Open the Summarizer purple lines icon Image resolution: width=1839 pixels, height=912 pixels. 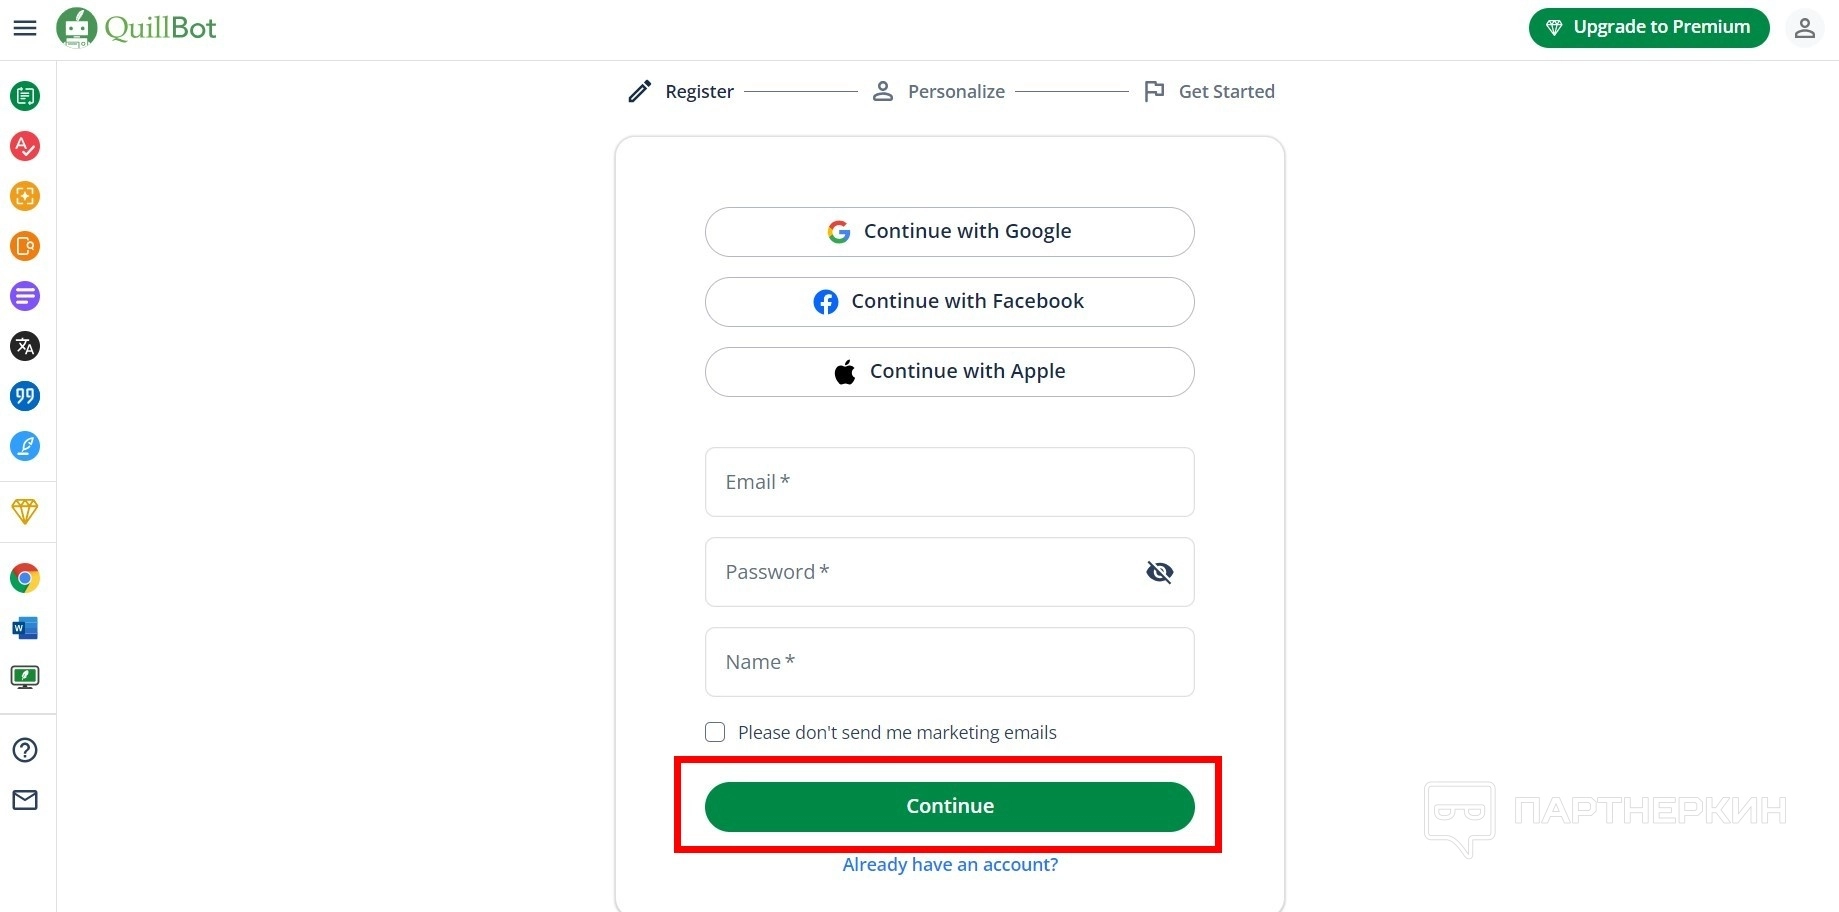[25, 296]
